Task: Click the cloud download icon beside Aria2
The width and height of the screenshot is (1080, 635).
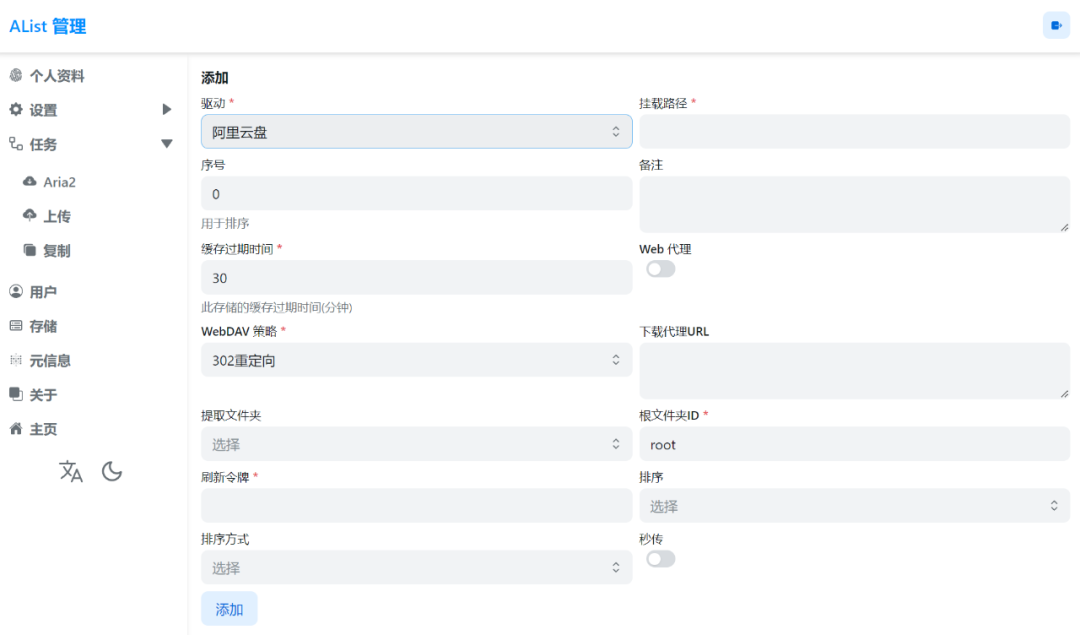Action: (30, 181)
